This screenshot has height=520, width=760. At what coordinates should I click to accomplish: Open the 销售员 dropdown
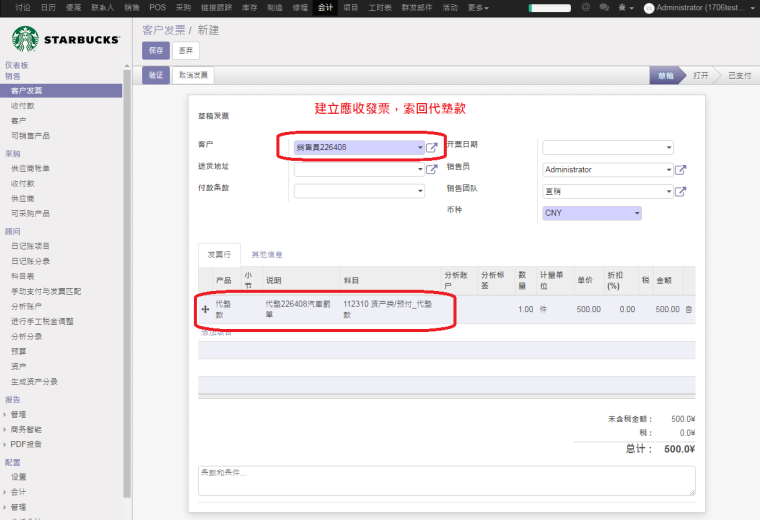[x=608, y=170]
